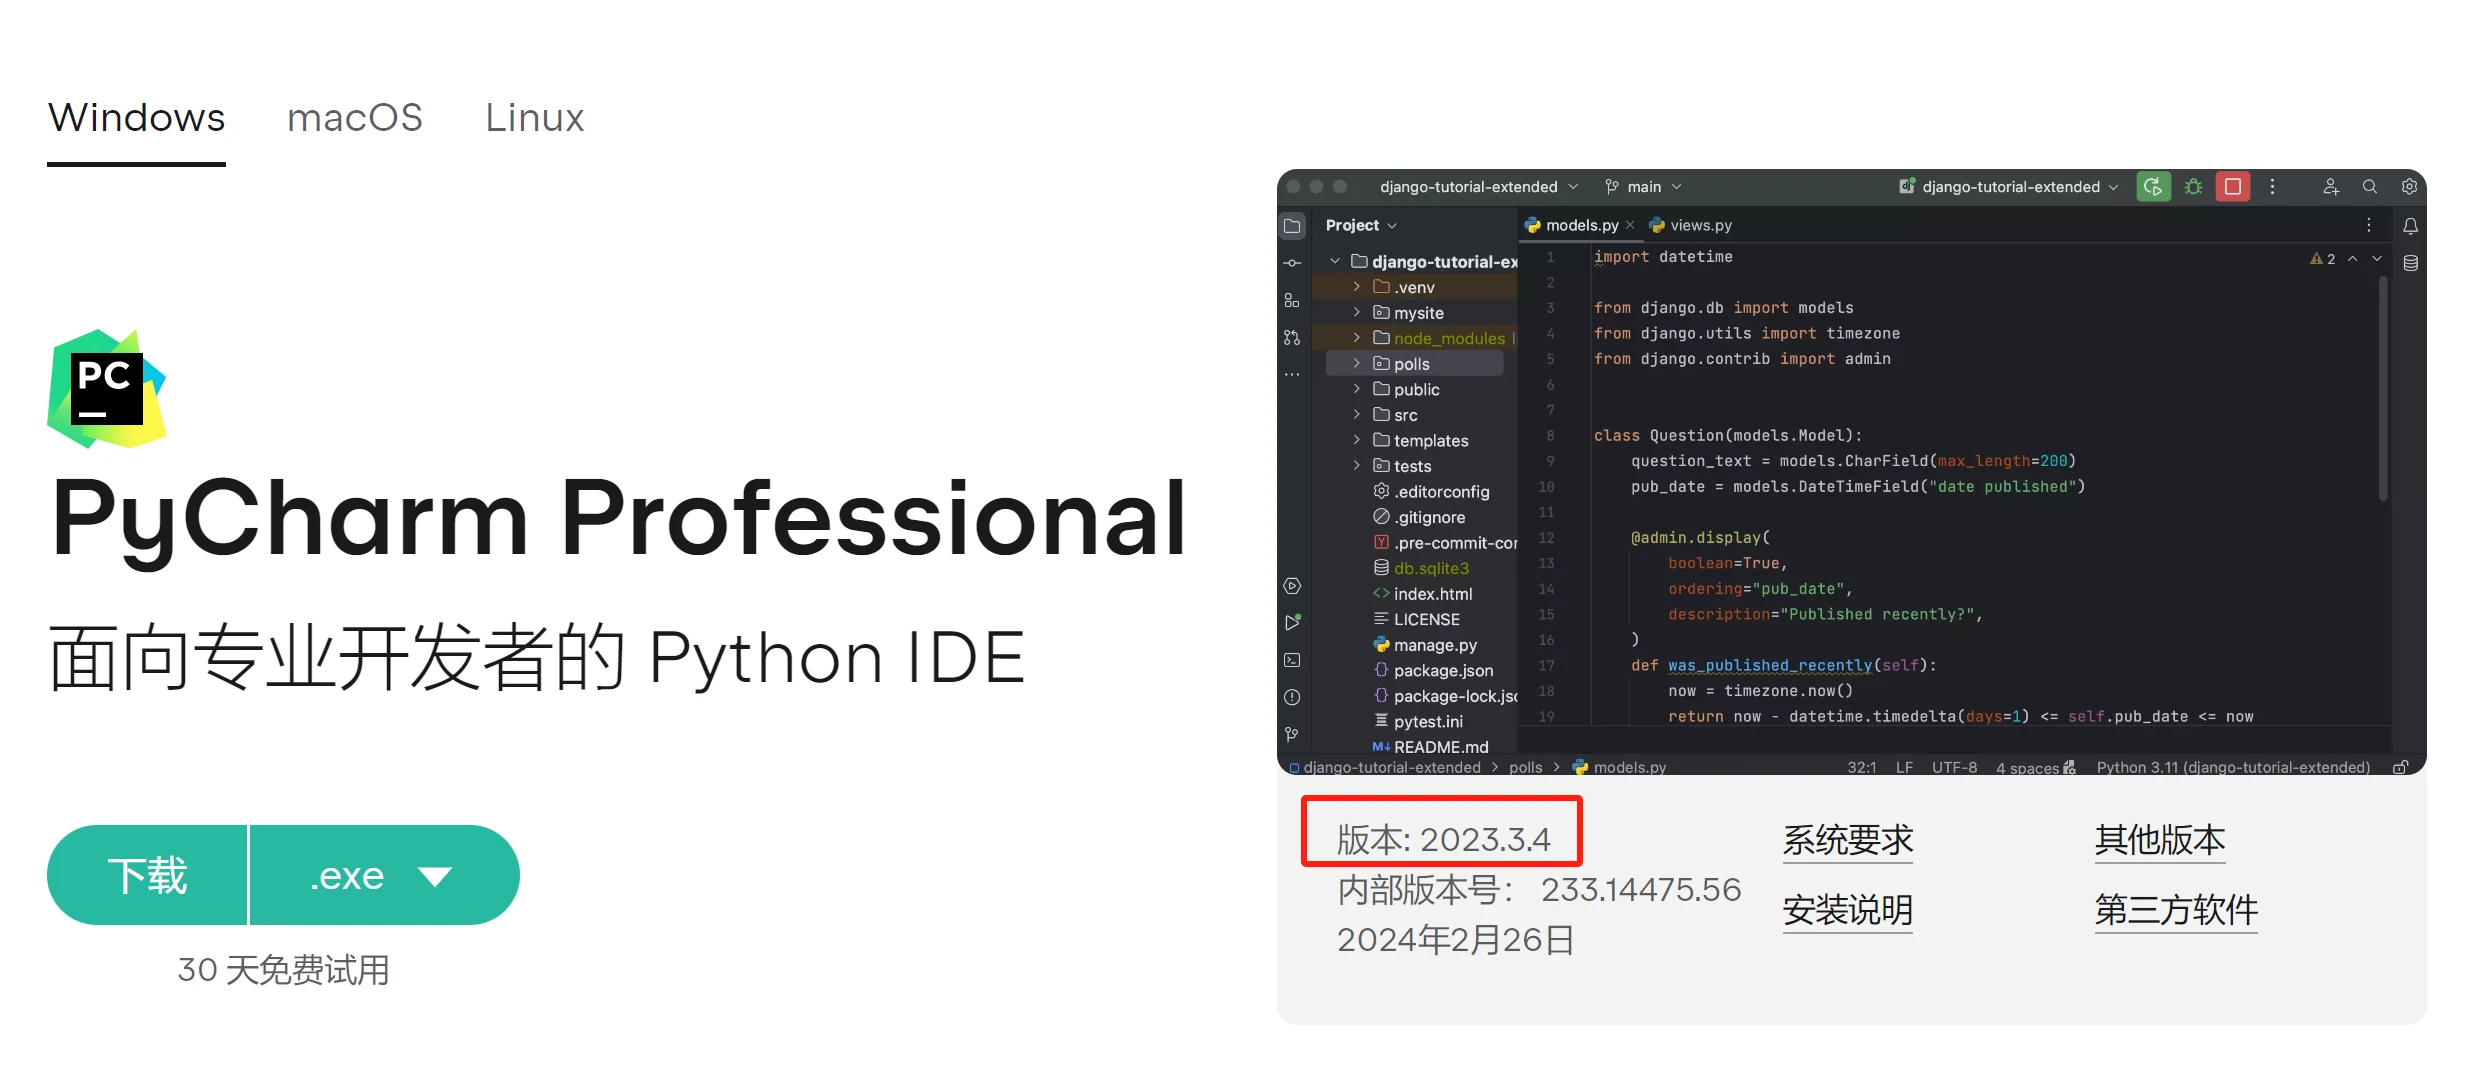This screenshot has width=2491, height=1067.
Task: Click the editor vertical scrollbar
Action: (2384, 387)
